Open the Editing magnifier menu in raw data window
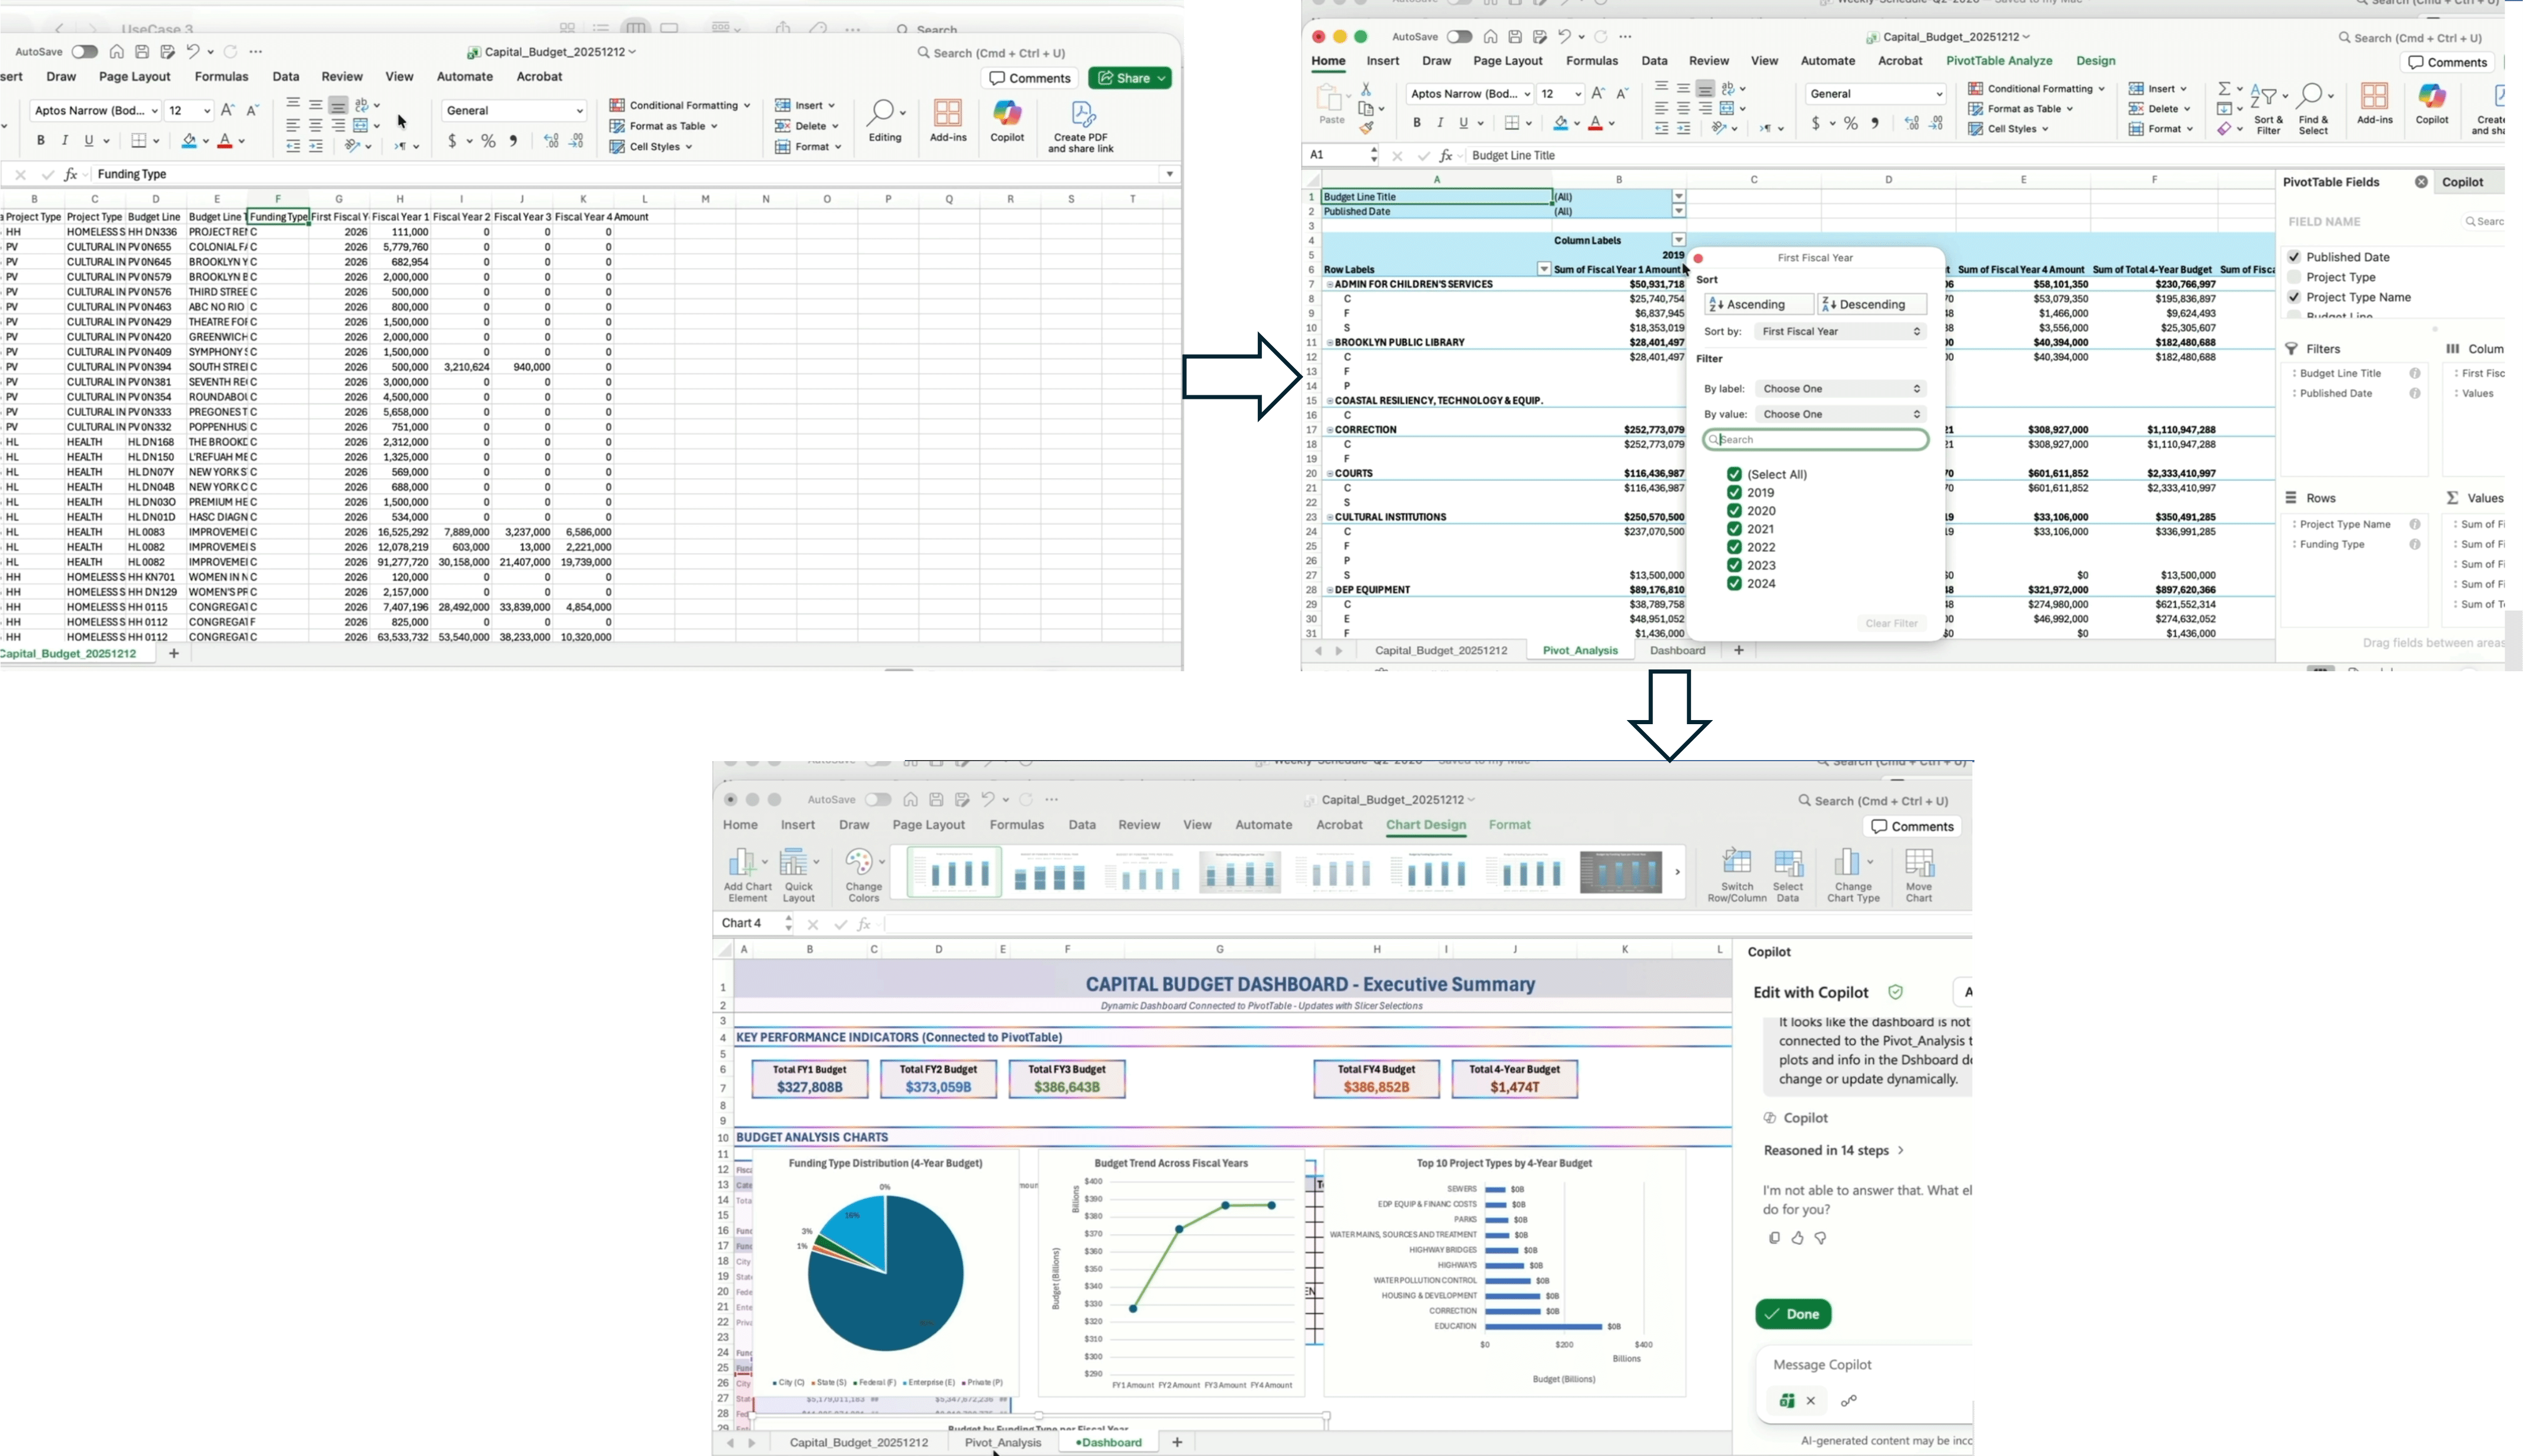Image resolution: width=2524 pixels, height=1456 pixels. 885,121
